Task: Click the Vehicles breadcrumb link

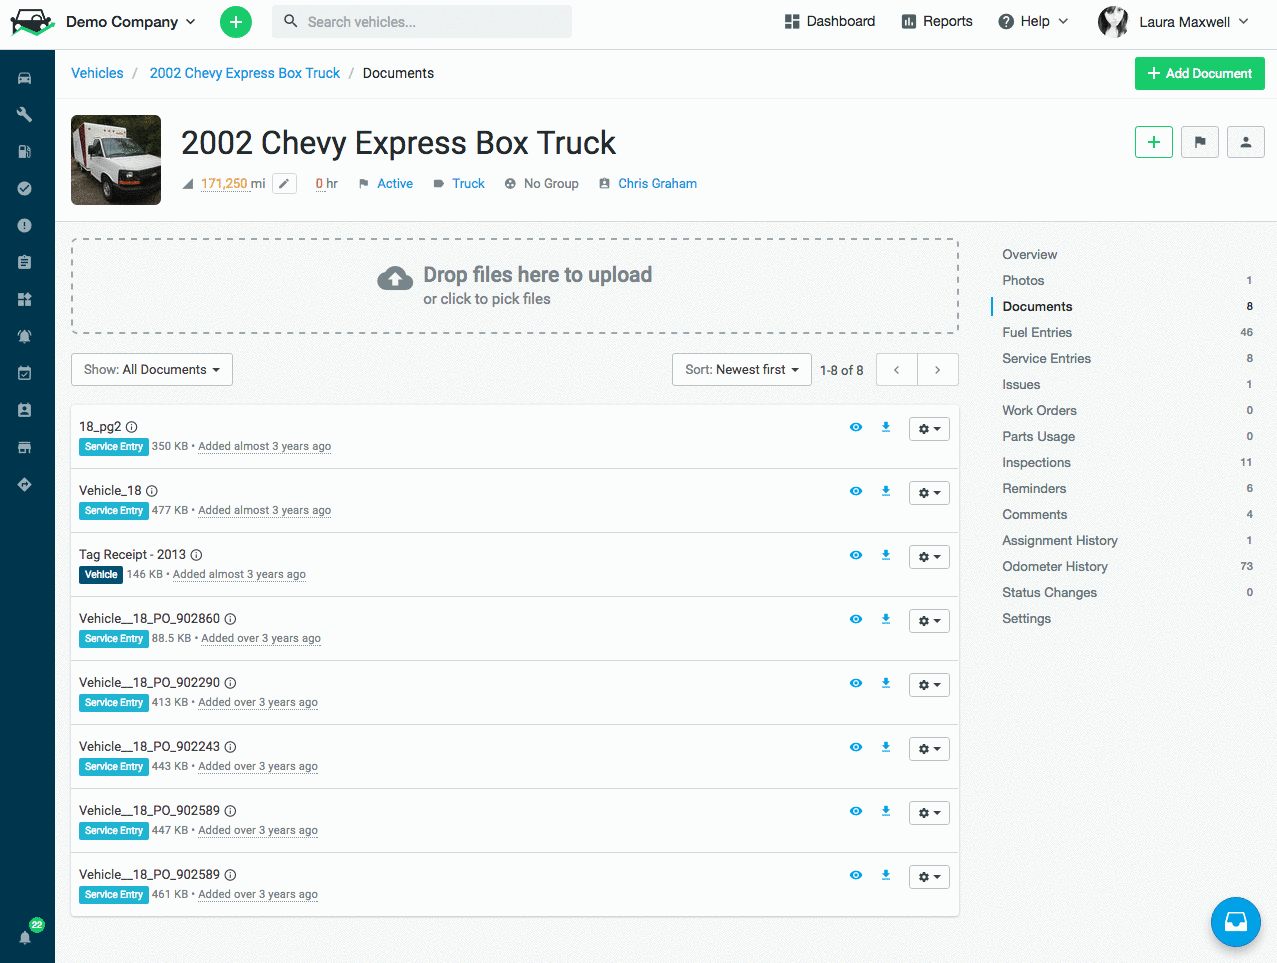Action: coord(97,73)
